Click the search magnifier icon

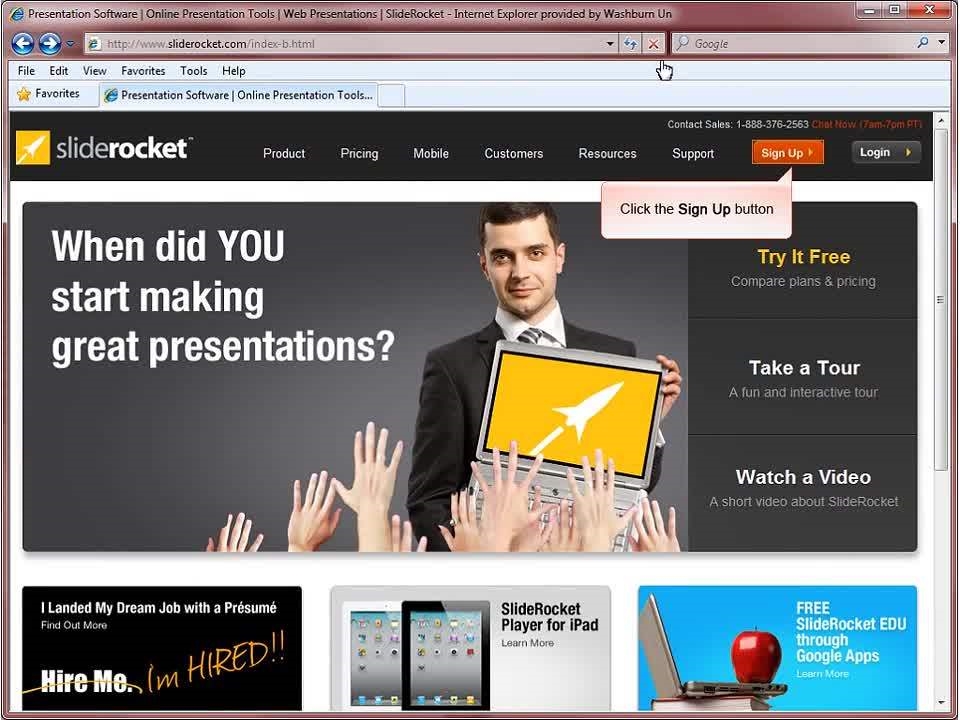point(923,42)
